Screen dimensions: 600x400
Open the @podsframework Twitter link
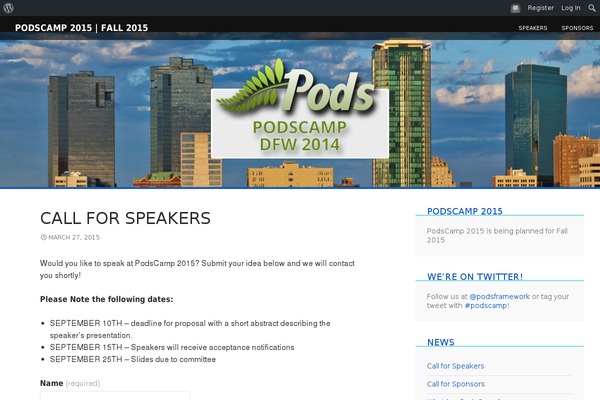click(x=499, y=297)
